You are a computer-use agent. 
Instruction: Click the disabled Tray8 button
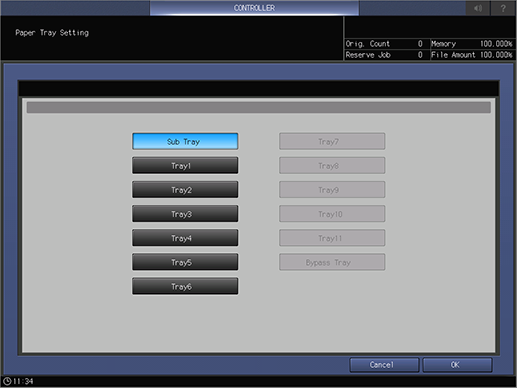(332, 166)
